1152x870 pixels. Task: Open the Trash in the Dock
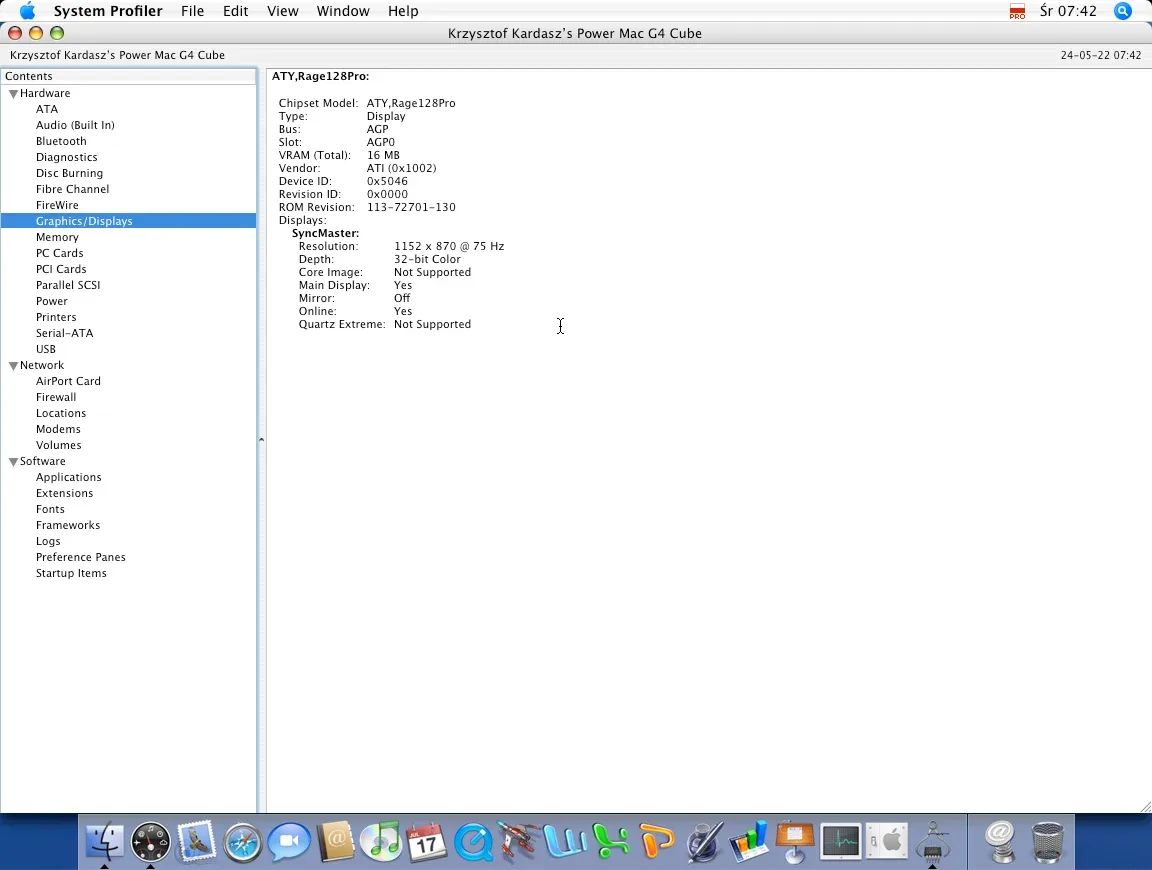(x=1047, y=842)
